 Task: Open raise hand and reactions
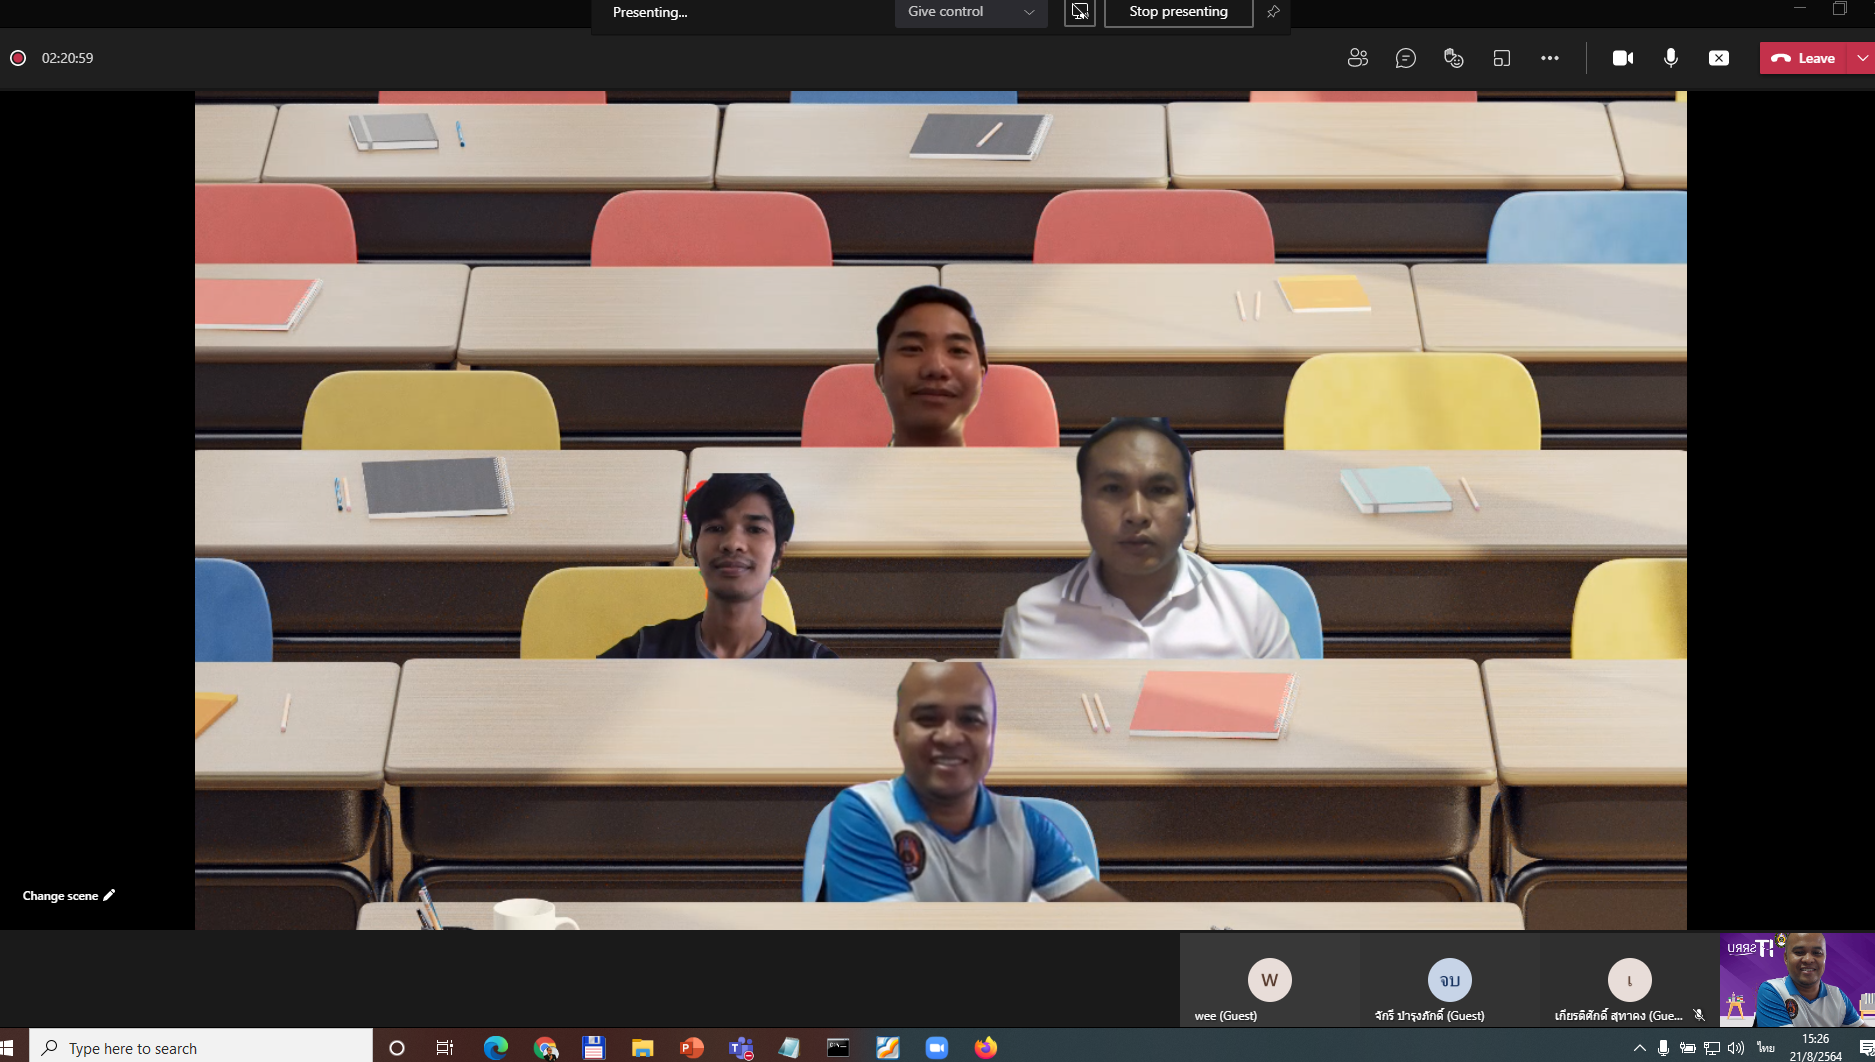(1453, 58)
